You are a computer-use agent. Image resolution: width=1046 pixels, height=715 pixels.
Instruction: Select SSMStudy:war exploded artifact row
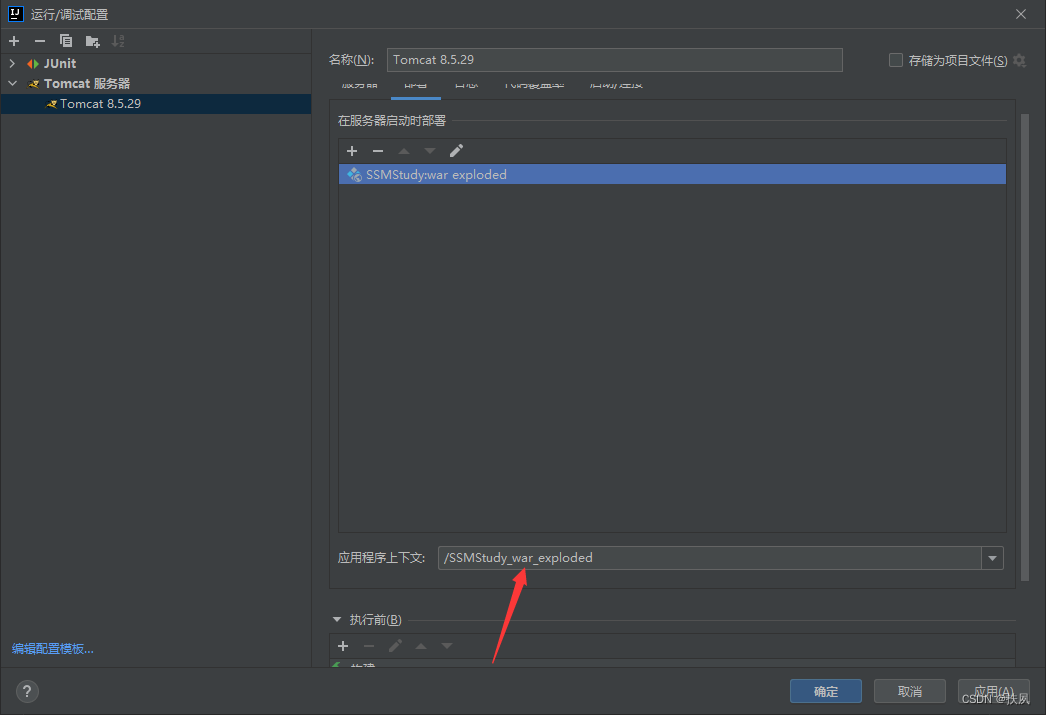672,174
